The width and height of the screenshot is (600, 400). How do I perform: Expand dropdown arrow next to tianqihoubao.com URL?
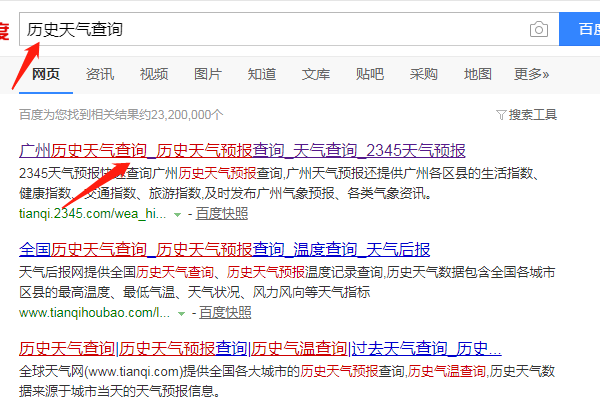click(181, 313)
